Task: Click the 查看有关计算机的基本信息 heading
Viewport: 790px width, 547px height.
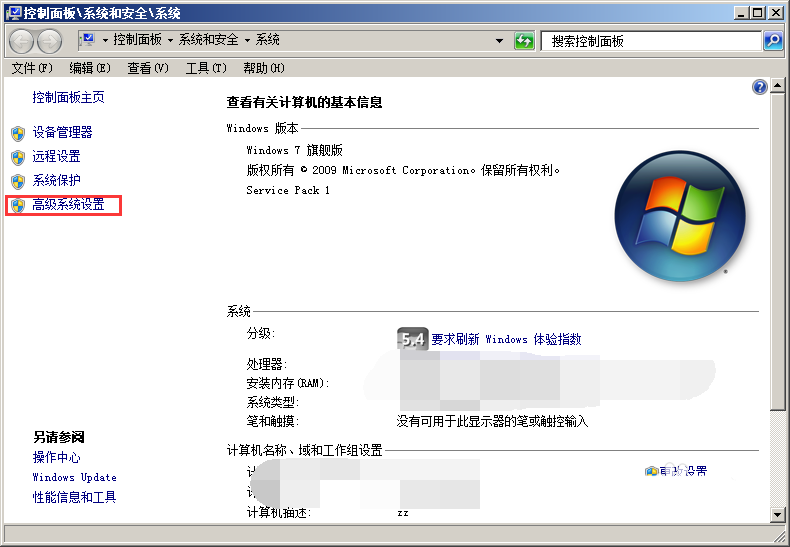Action: coord(304,103)
